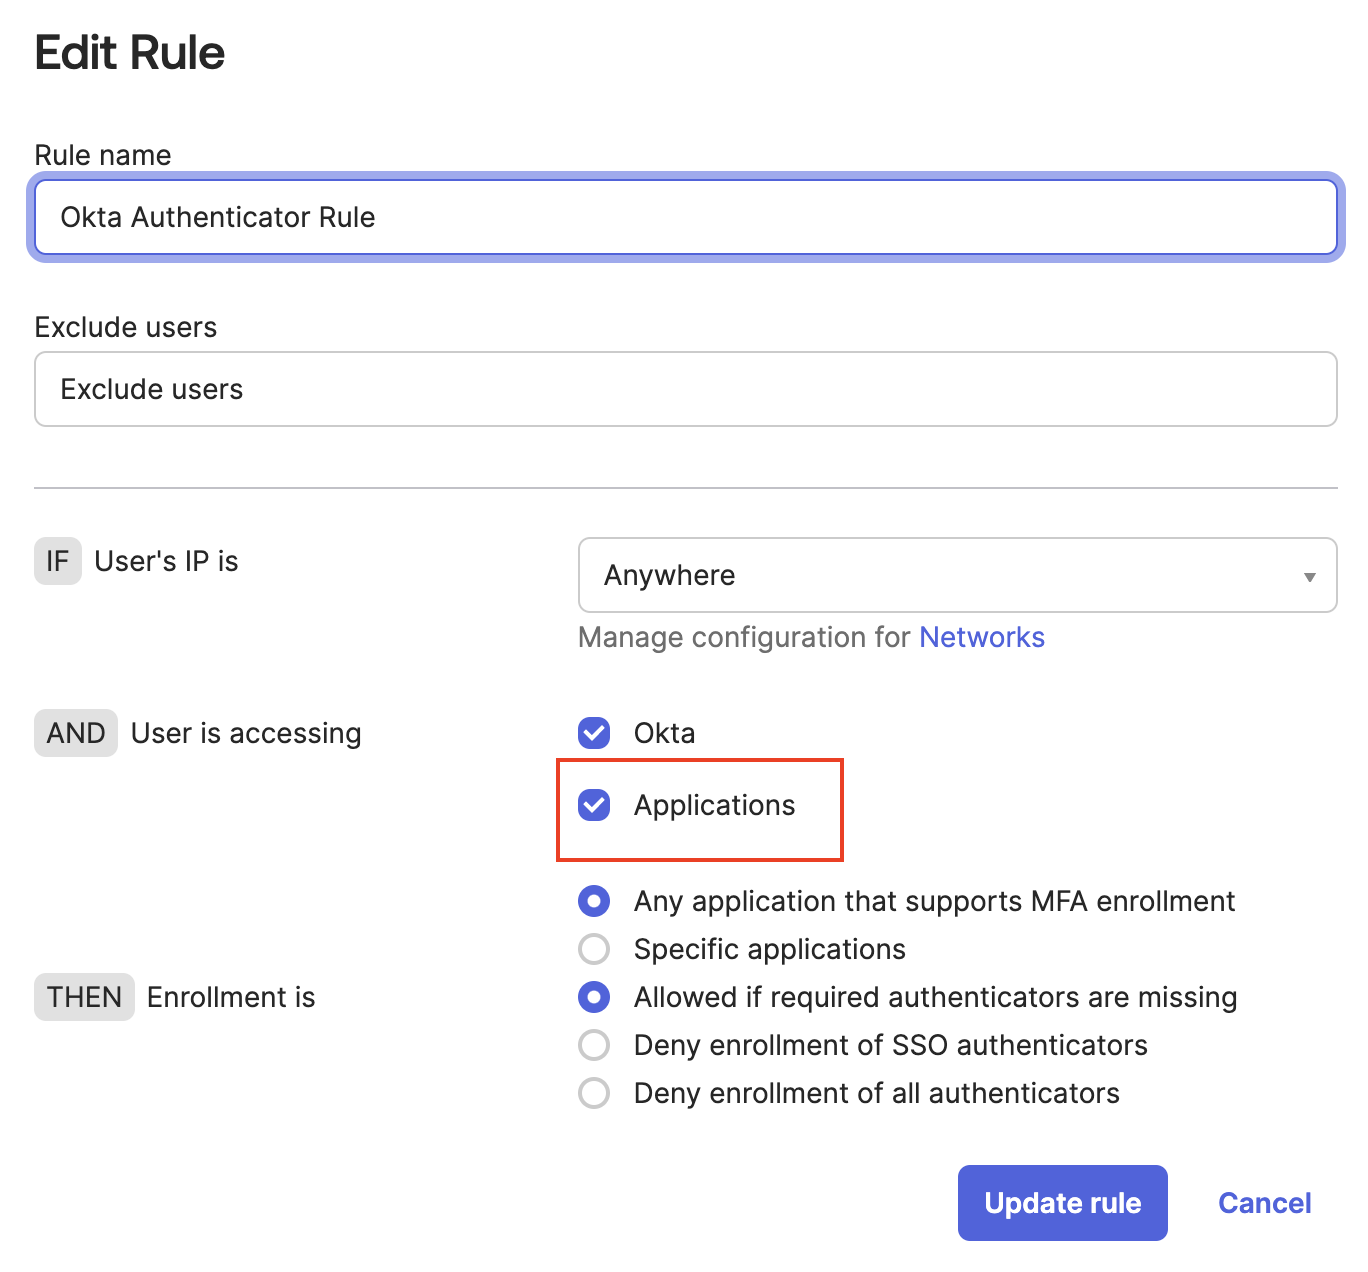Screen dimensions: 1368x1272
Task: Click the Rule name label
Action: 103,155
